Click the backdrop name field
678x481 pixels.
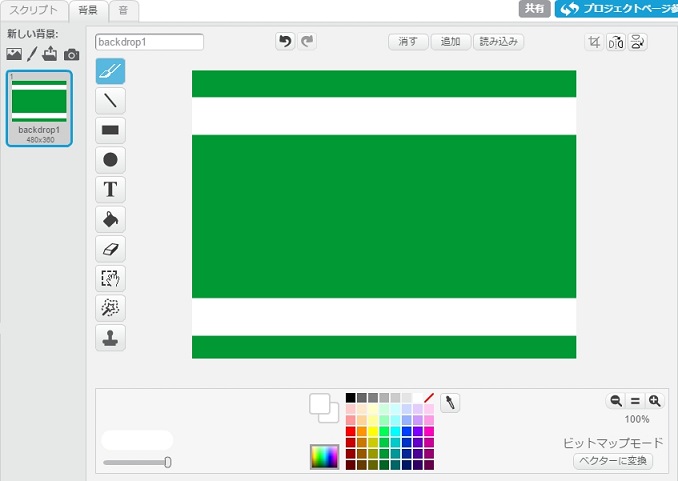(149, 42)
